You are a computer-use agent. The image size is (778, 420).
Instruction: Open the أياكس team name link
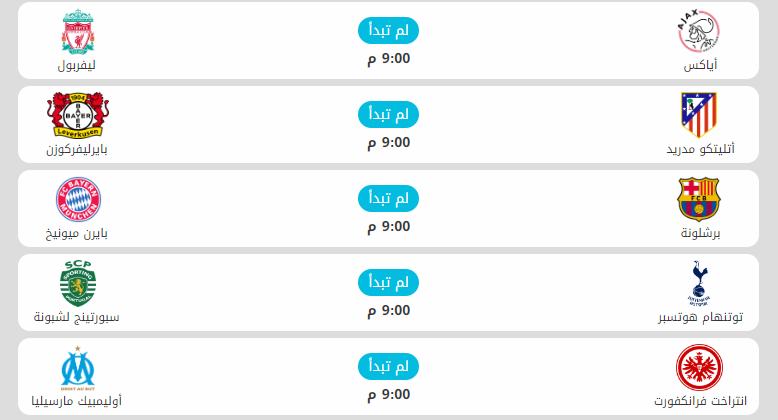click(x=700, y=66)
